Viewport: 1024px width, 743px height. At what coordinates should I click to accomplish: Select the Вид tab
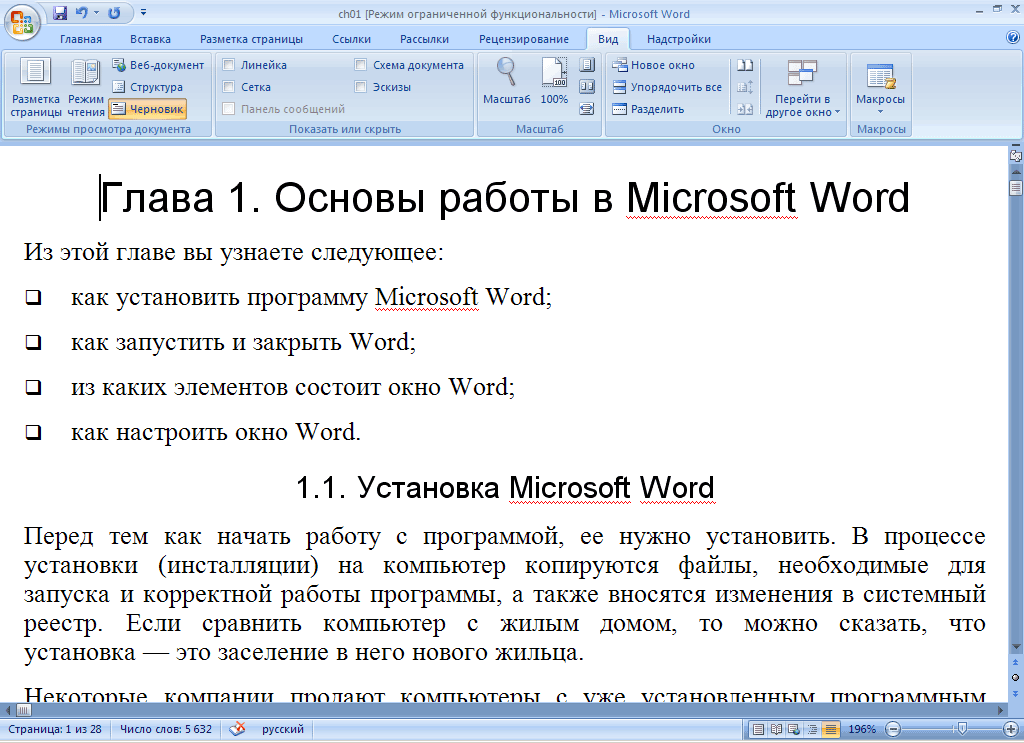click(x=608, y=39)
